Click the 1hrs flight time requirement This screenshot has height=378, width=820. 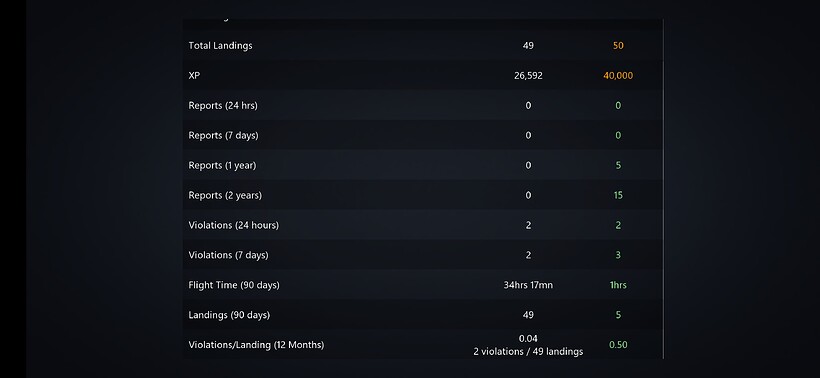[618, 285]
